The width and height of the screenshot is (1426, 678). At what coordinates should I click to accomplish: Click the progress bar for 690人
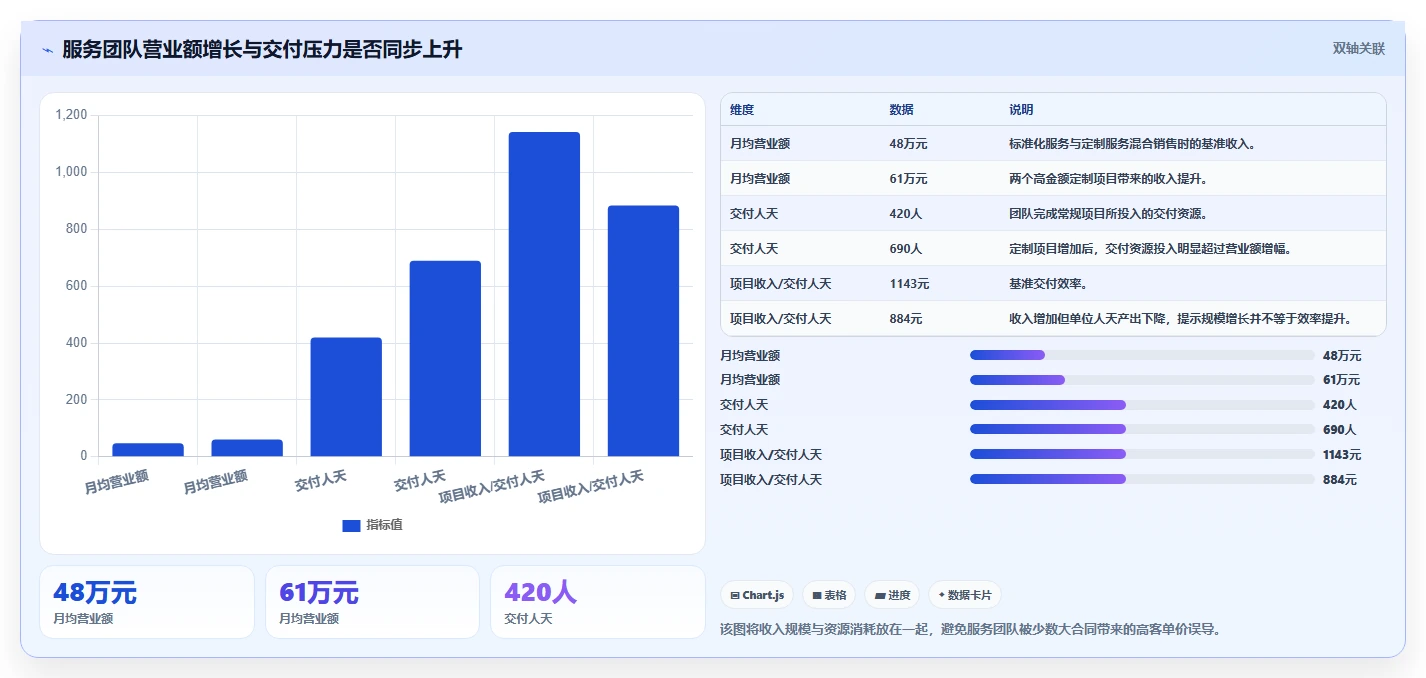coord(1142,430)
